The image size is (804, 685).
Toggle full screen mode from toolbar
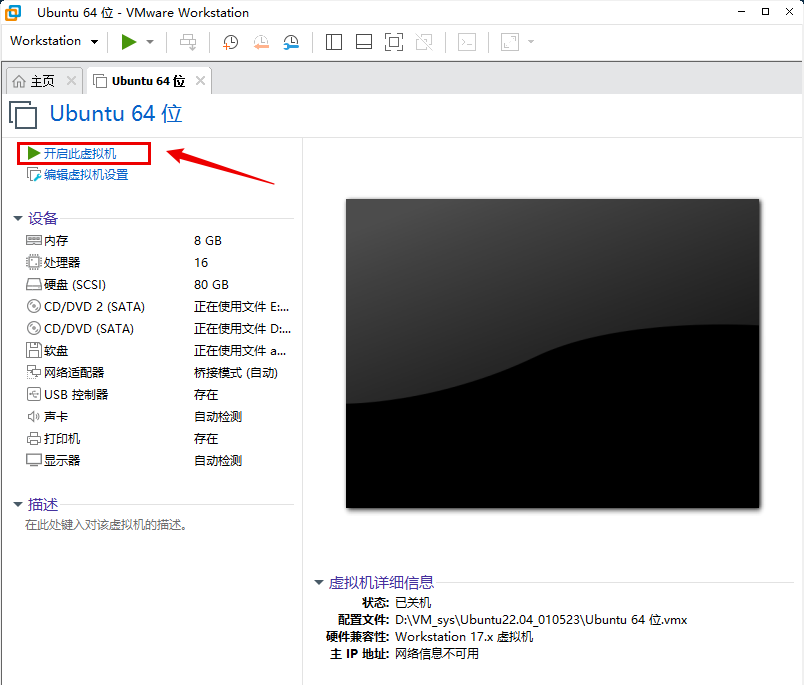click(393, 41)
